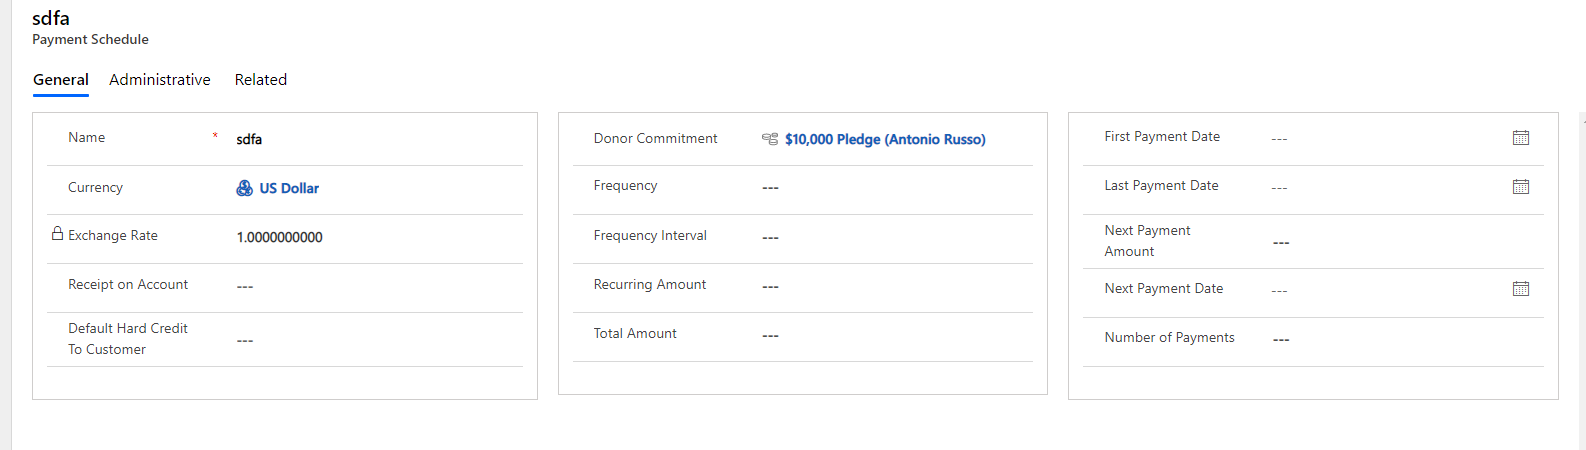The image size is (1586, 450).
Task: Switch to the Administrative tab
Action: coord(160,80)
